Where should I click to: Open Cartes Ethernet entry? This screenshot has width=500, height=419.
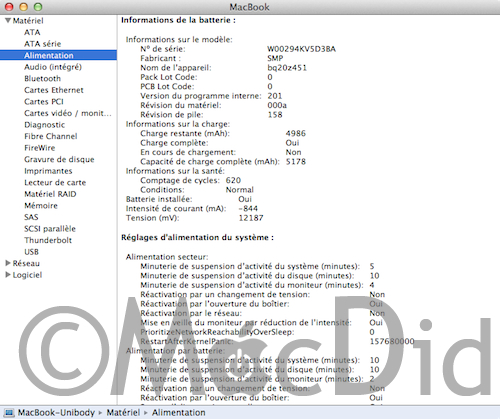54,90
